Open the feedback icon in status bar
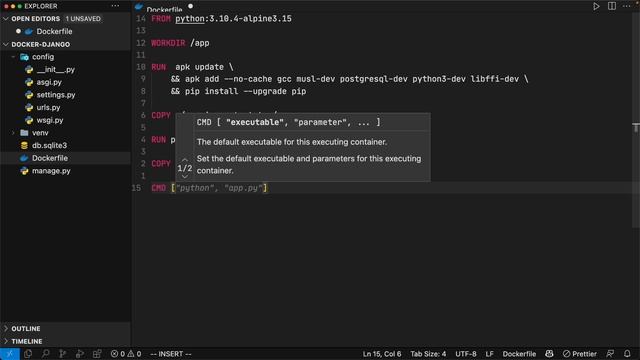Image resolution: width=640 pixels, height=360 pixels. [x=610, y=353]
